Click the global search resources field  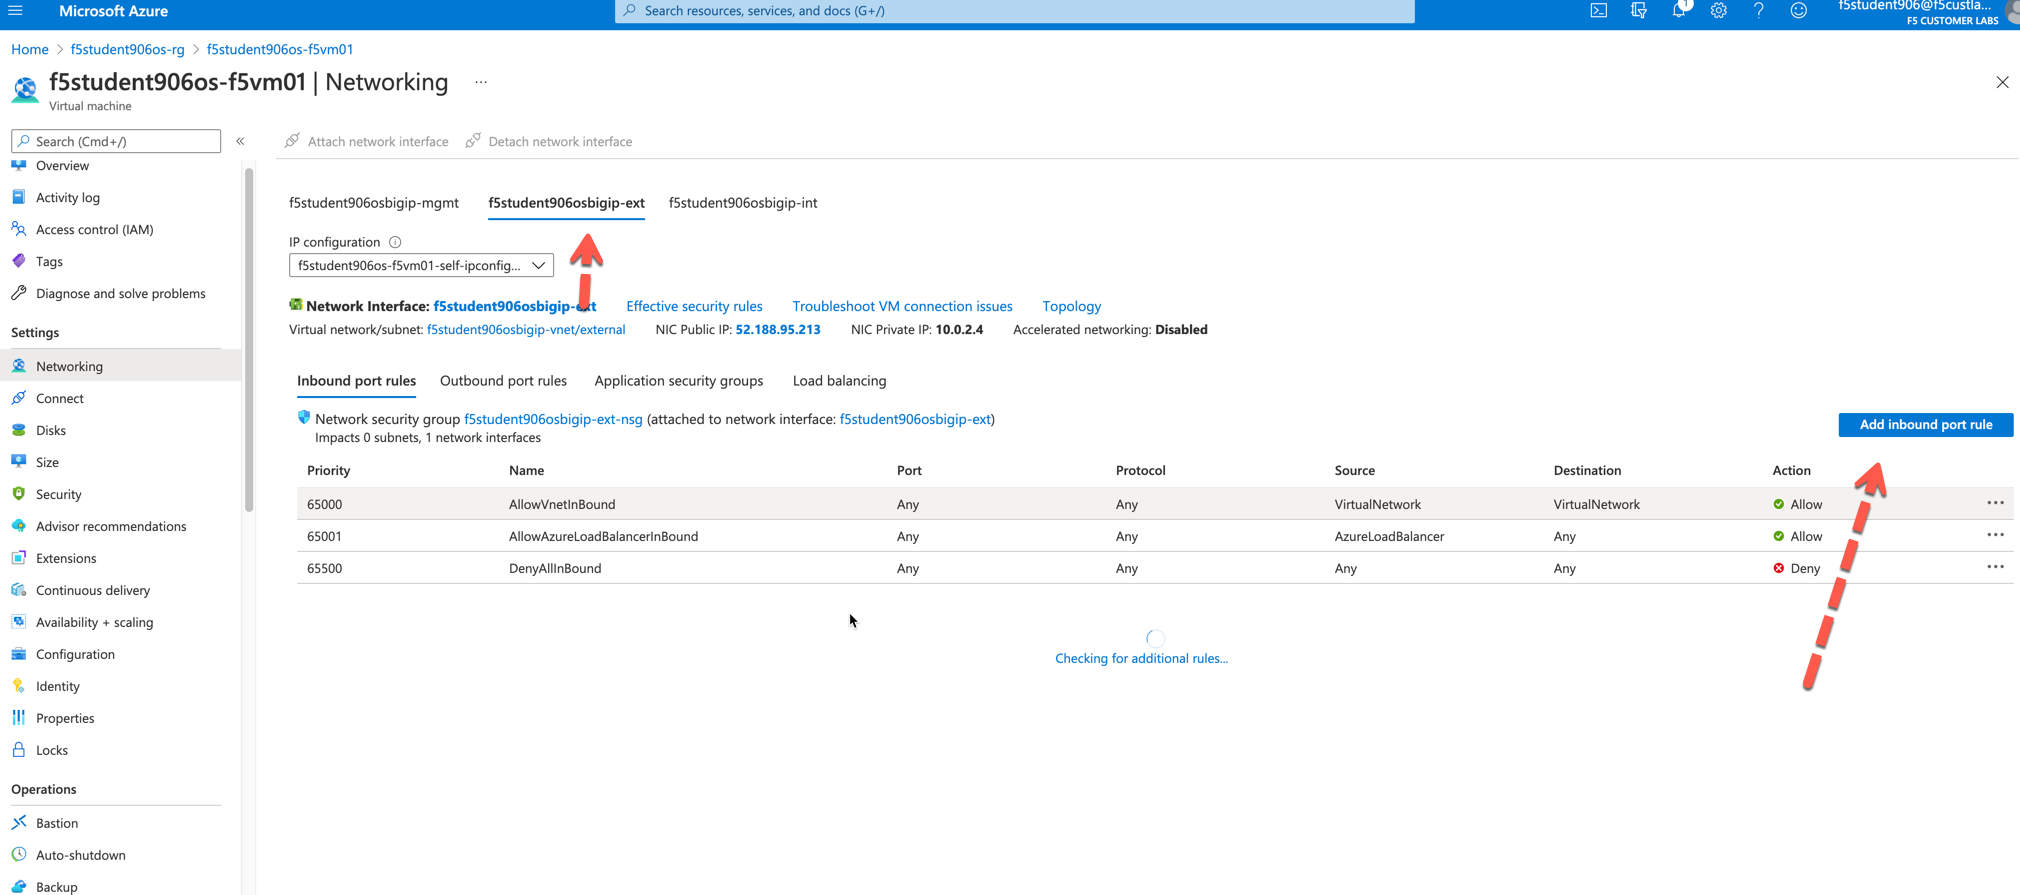(x=1015, y=11)
